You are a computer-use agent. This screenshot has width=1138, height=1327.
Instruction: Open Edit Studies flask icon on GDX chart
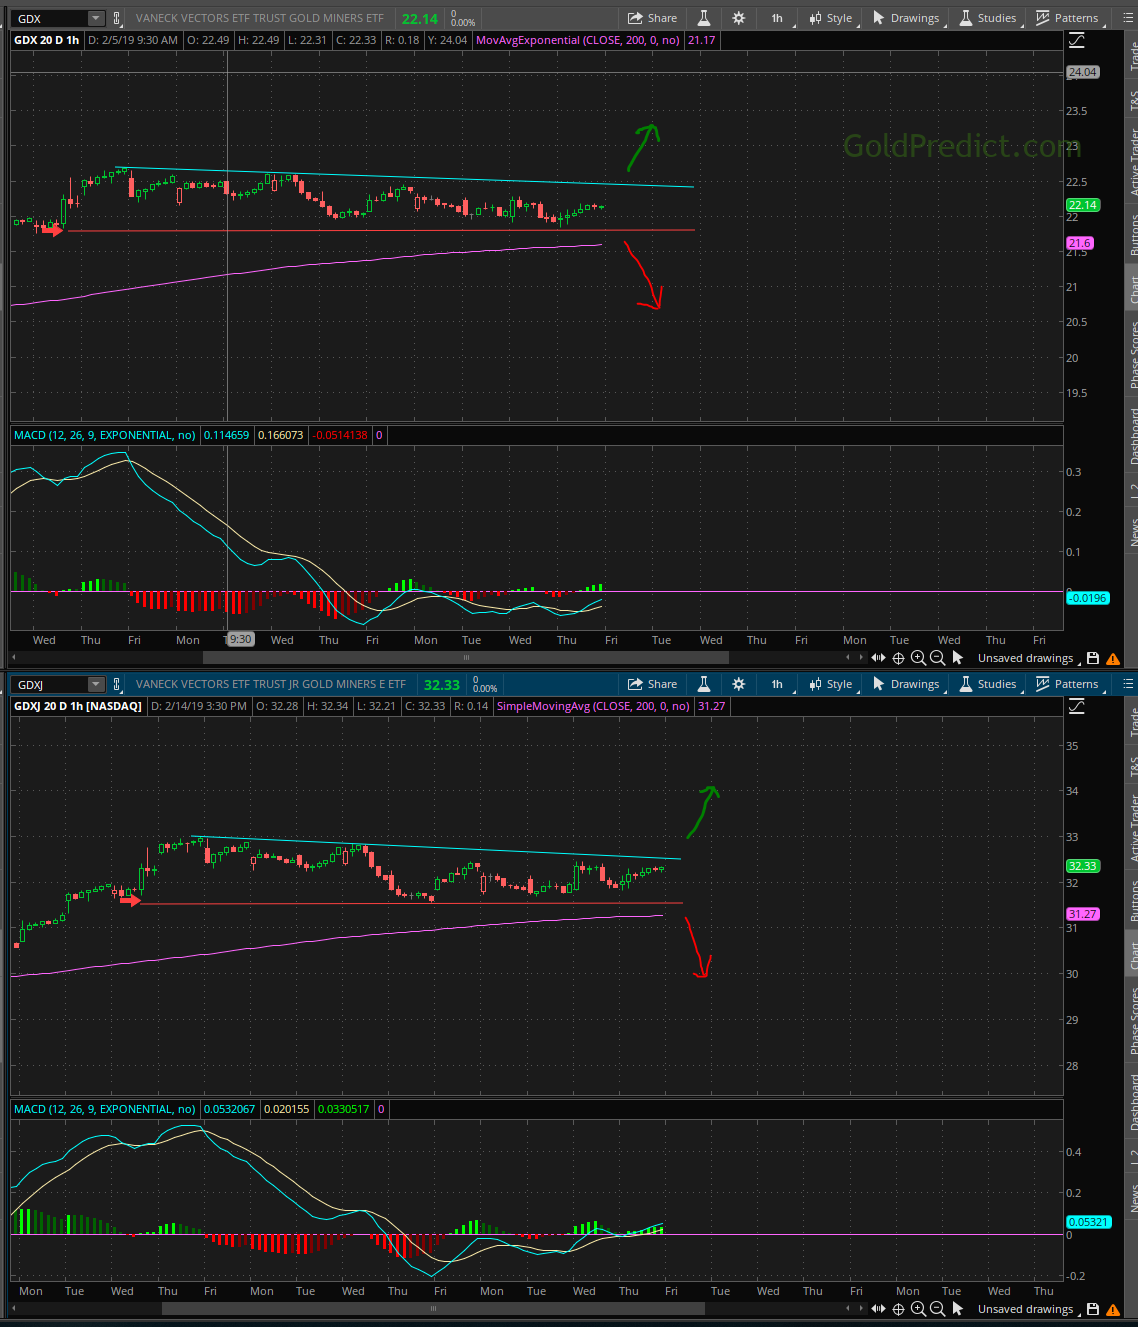tap(704, 18)
